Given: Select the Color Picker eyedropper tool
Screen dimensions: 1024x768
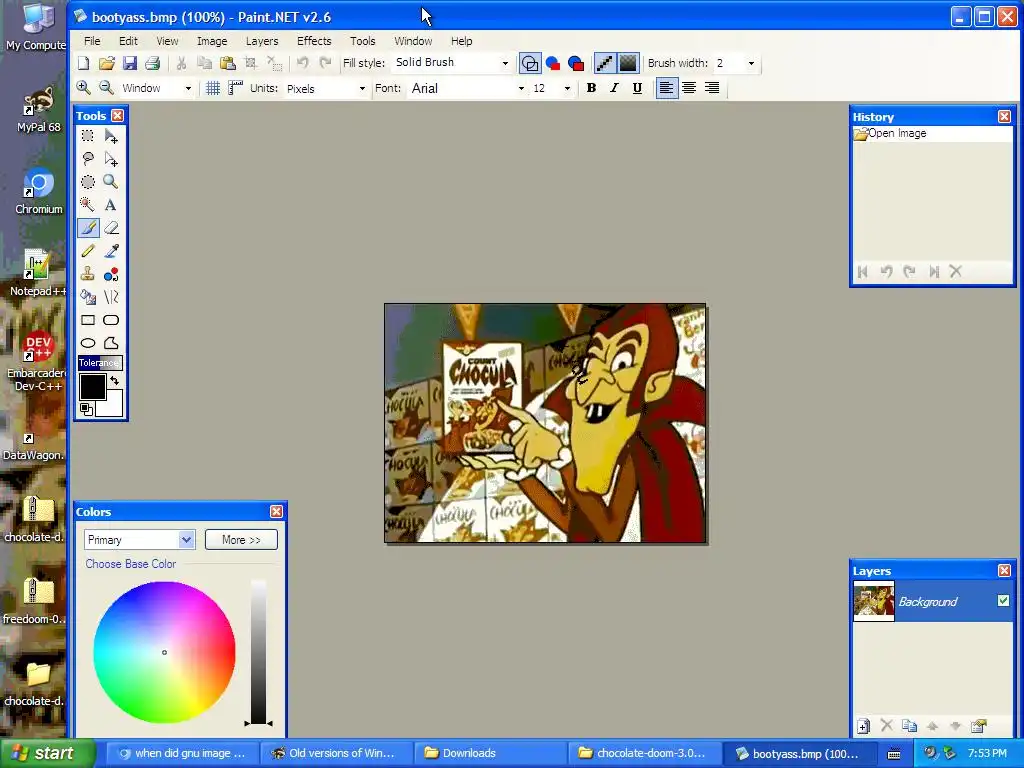Looking at the screenshot, I should 111,251.
